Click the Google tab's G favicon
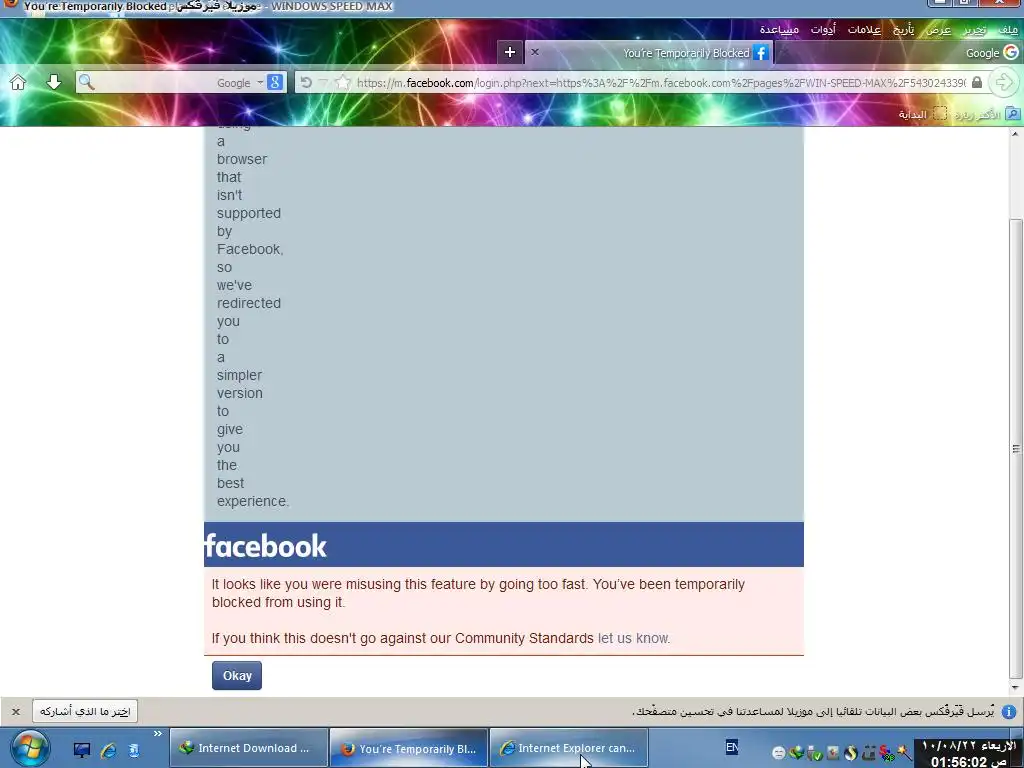The width and height of the screenshot is (1024, 768). [1011, 52]
